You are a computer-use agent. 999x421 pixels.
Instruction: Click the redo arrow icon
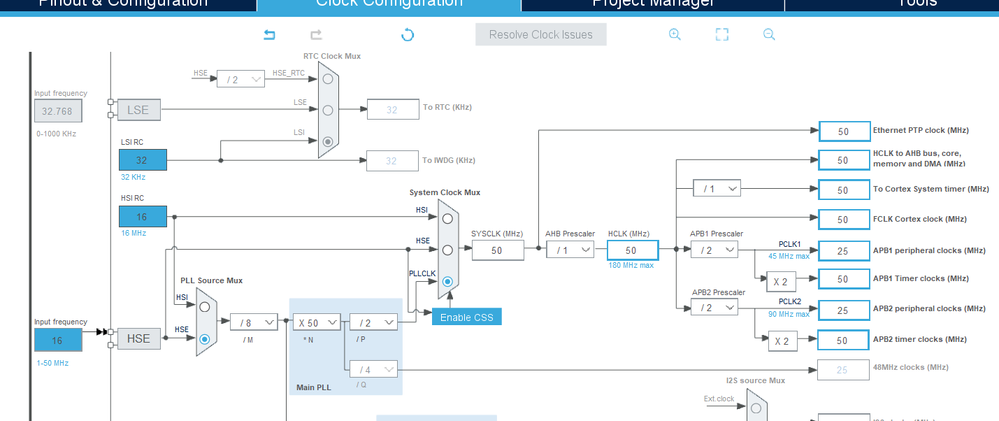[315, 34]
